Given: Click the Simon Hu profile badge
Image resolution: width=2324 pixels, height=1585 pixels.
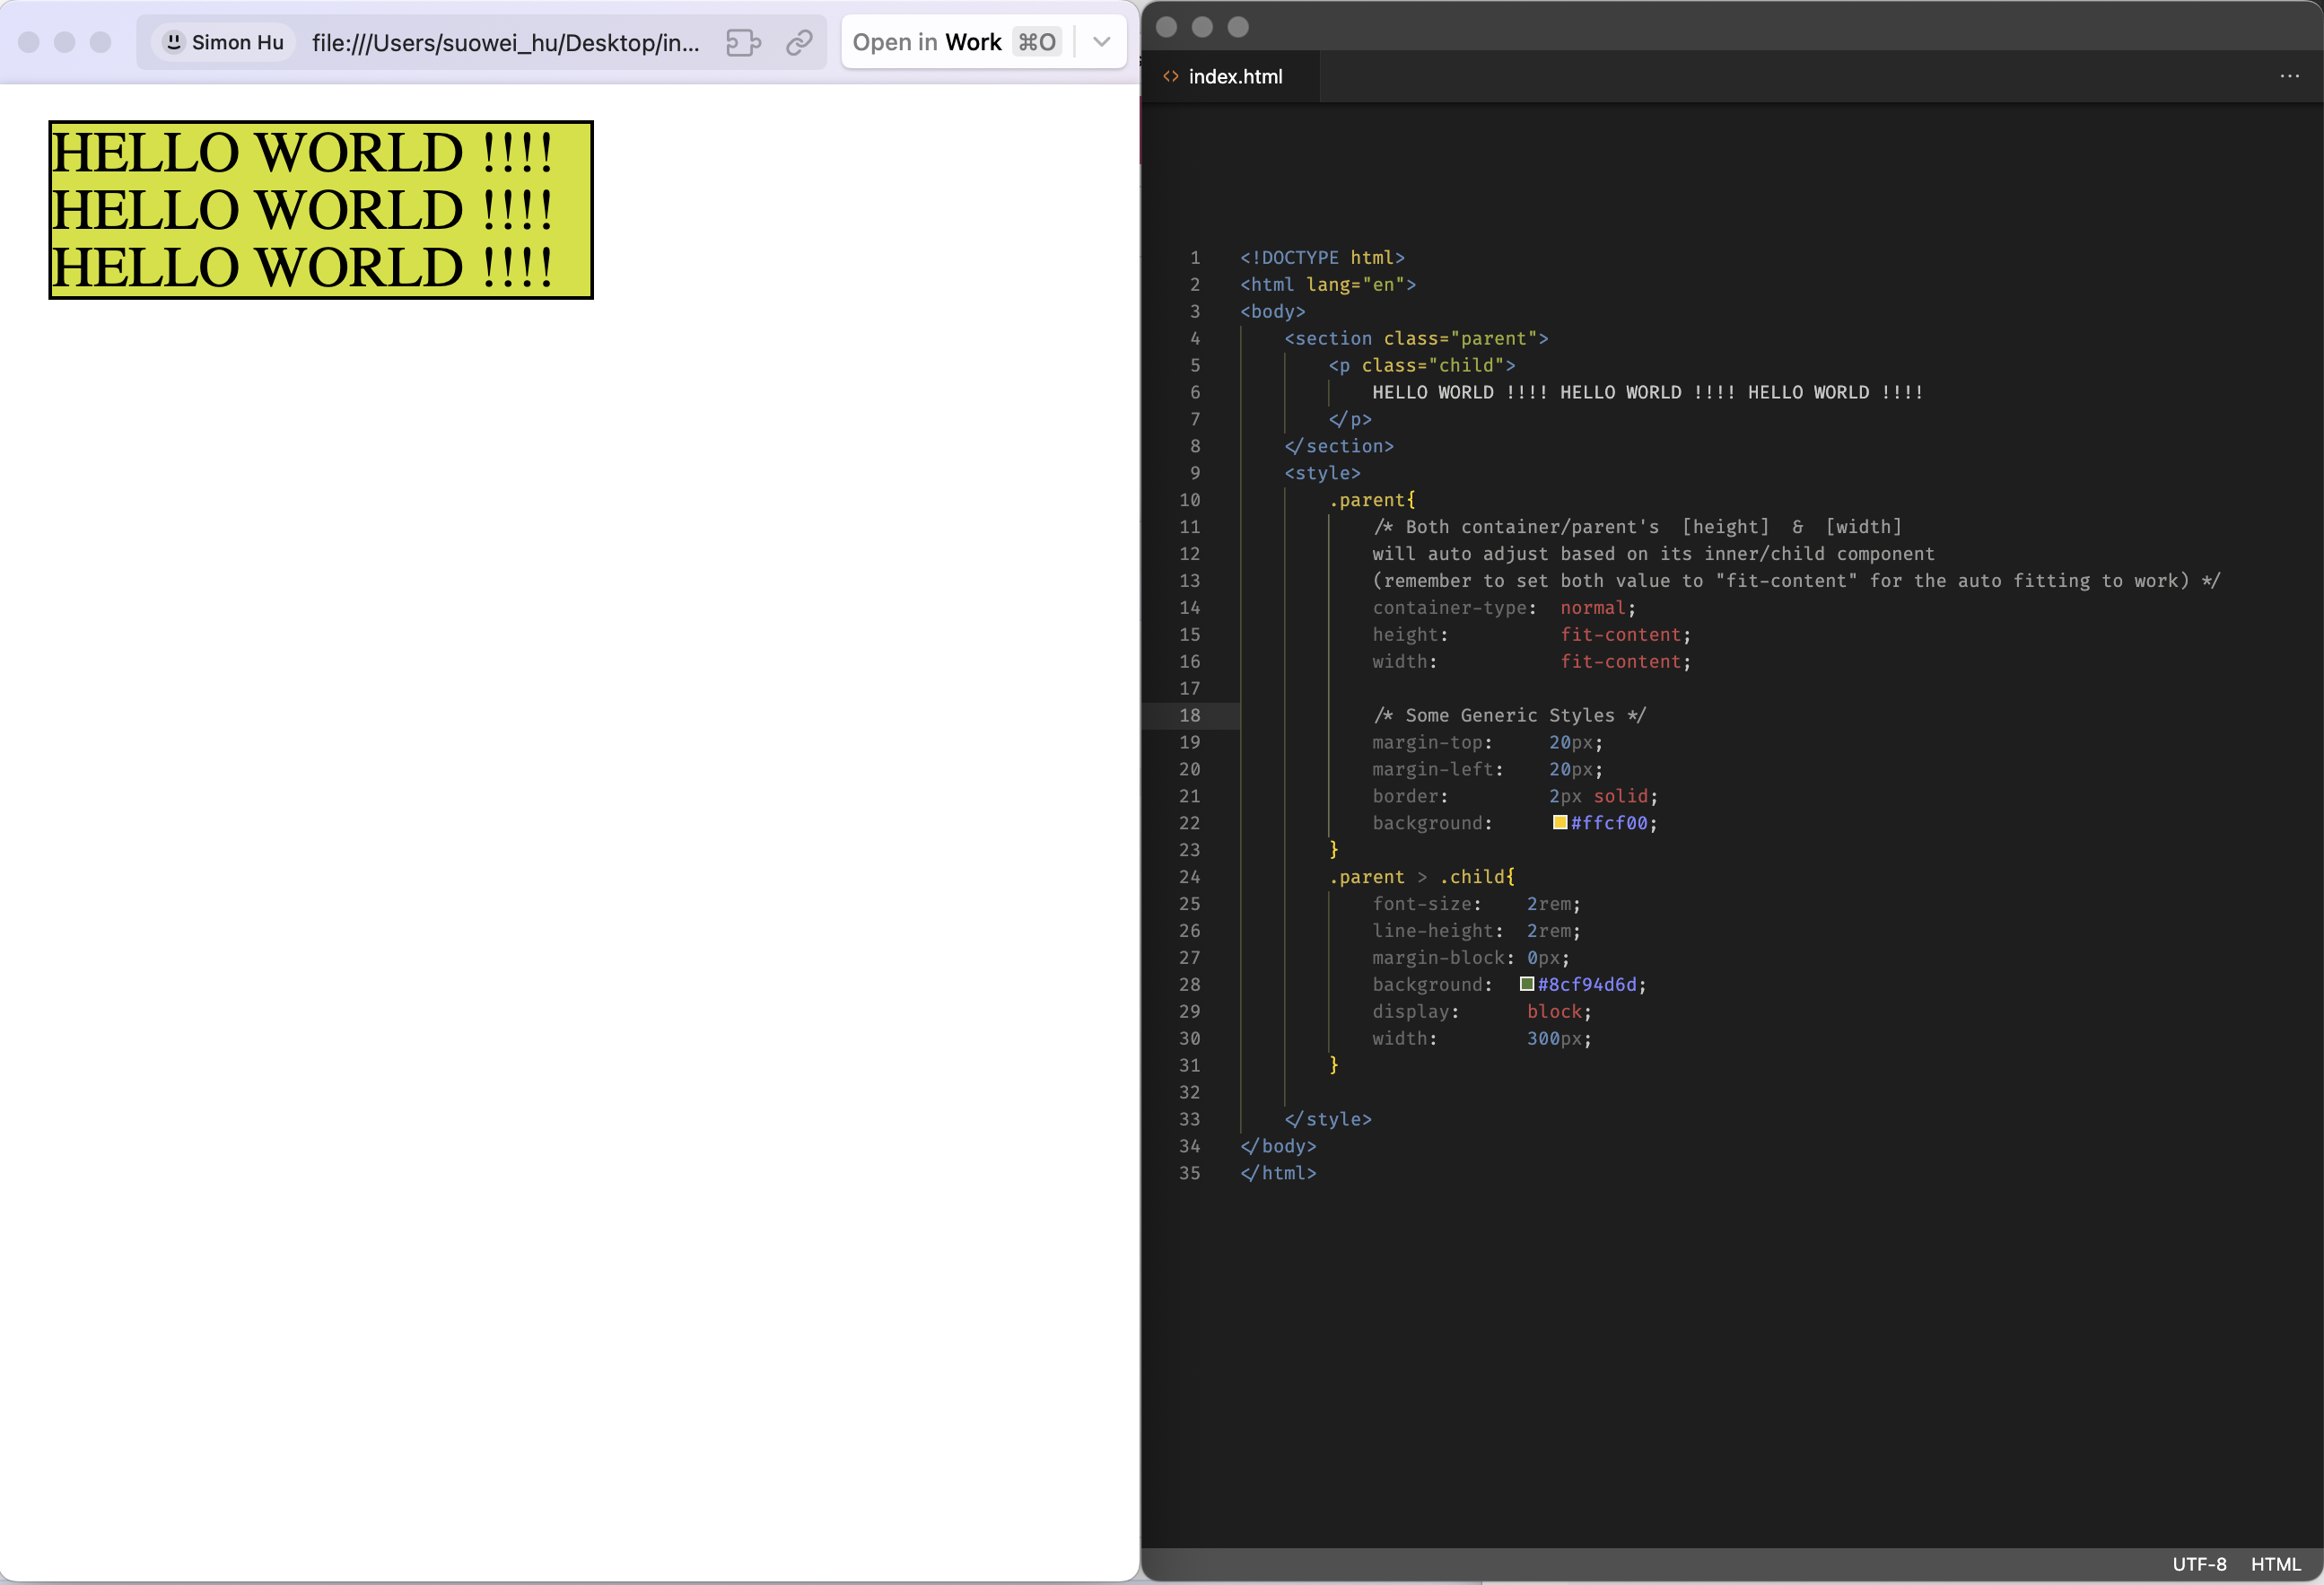Looking at the screenshot, I should point(224,42).
